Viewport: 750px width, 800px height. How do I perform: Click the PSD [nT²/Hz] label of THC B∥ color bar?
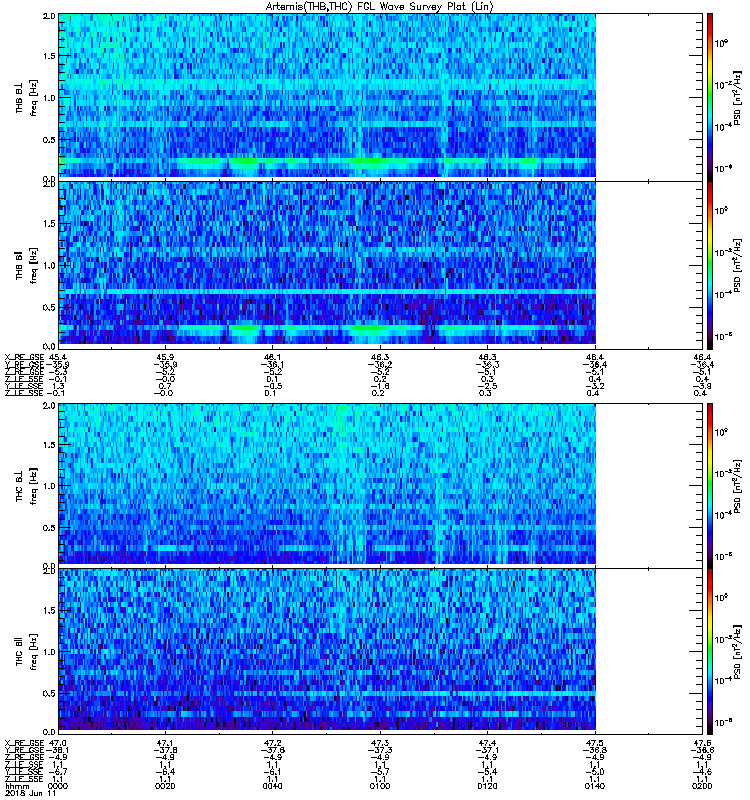(737, 652)
